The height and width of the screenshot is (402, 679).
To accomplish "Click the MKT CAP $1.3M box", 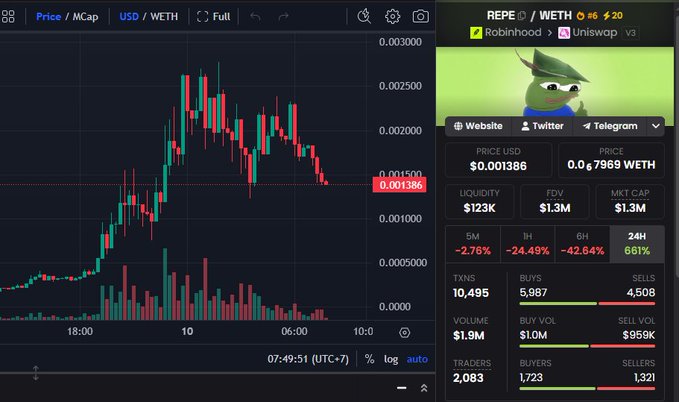I will (x=630, y=201).
